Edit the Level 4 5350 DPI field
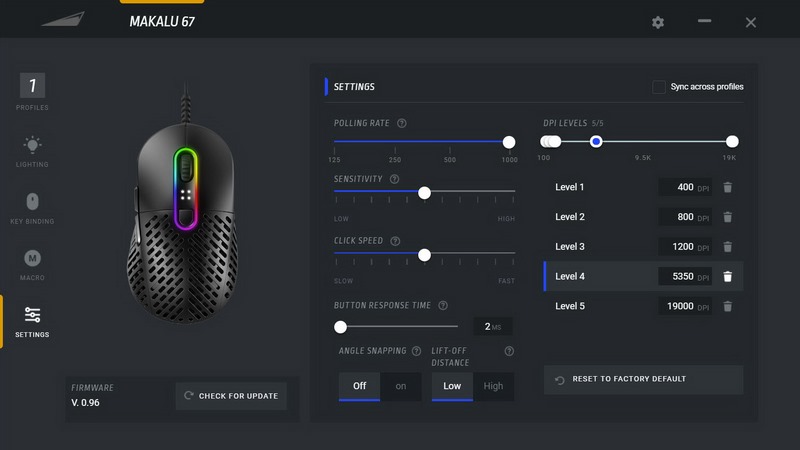This screenshot has width=800, height=450. click(685, 276)
